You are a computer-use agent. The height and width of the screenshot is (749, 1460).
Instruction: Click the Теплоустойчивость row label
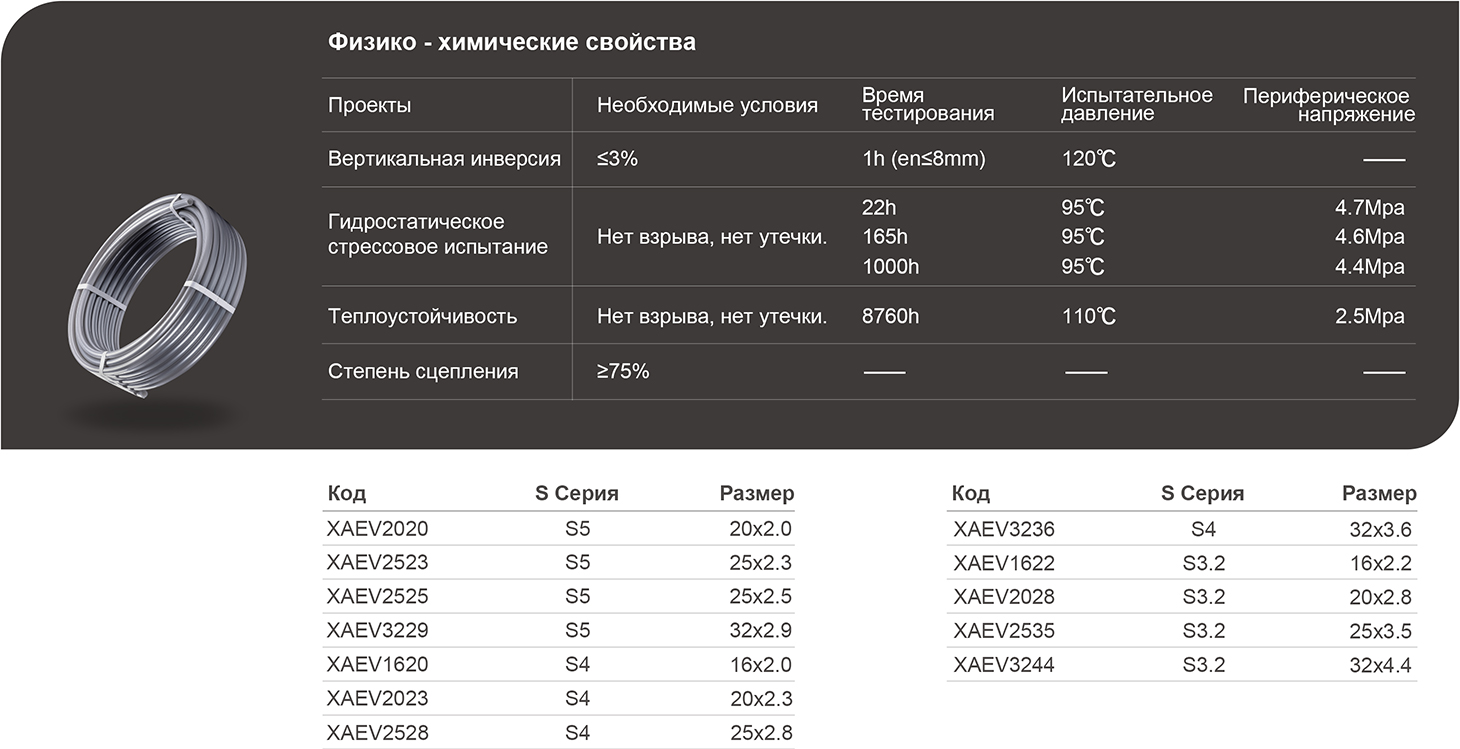coord(422,317)
